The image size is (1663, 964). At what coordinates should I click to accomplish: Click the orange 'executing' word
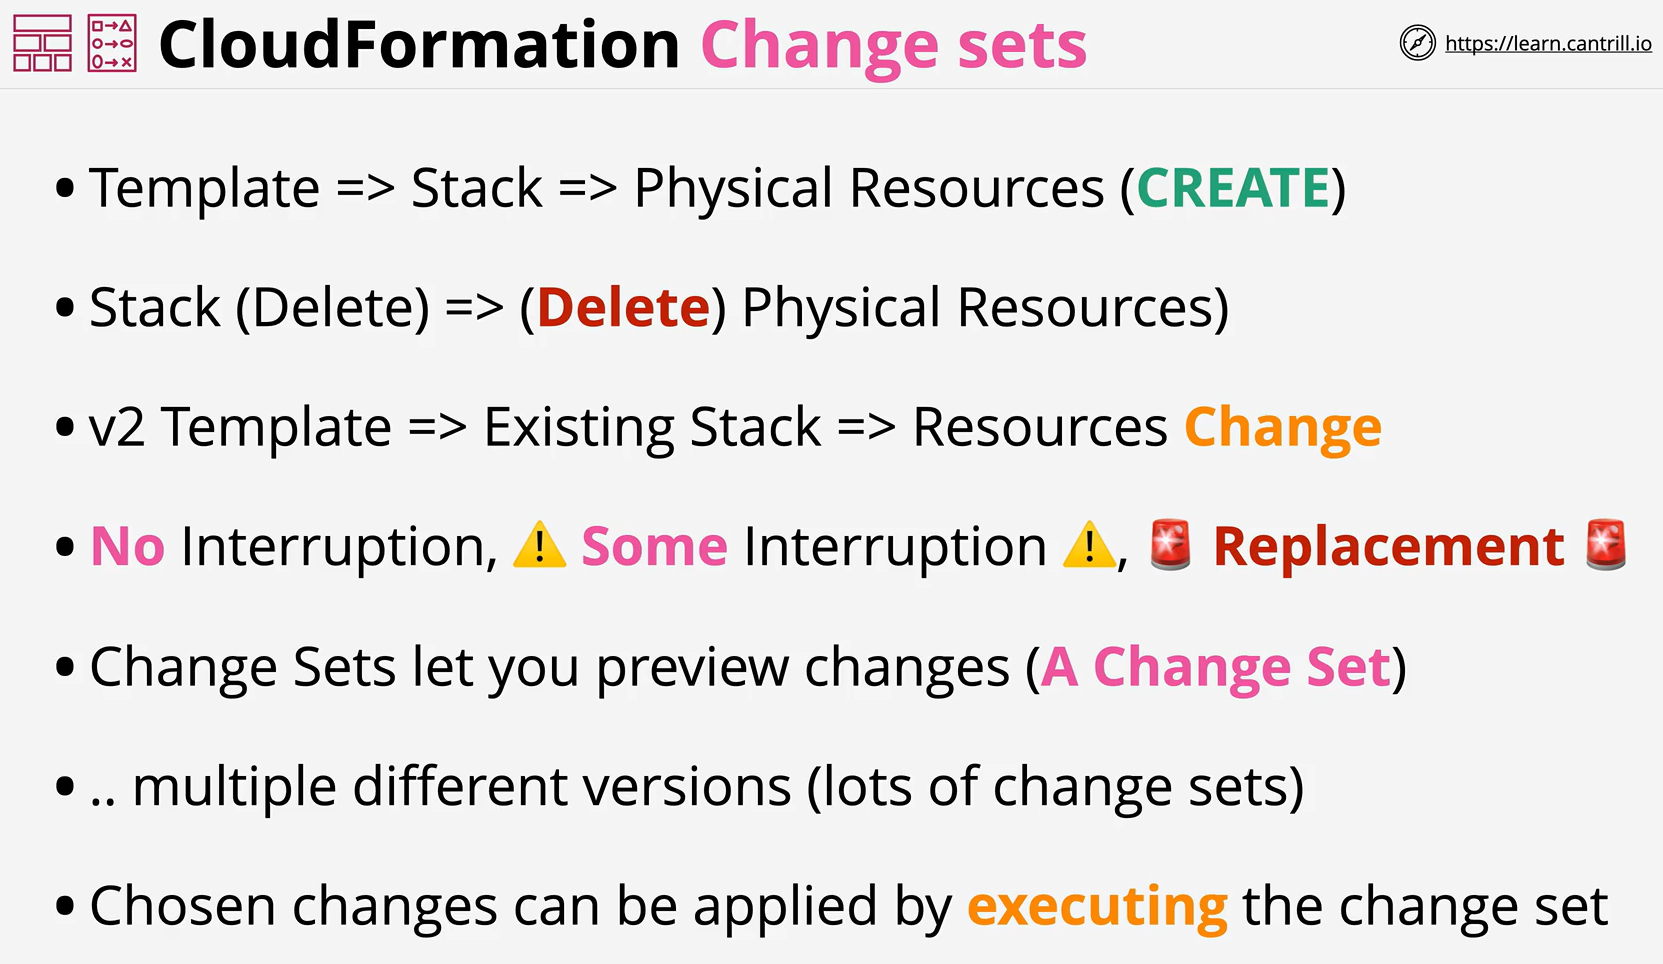[1097, 907]
